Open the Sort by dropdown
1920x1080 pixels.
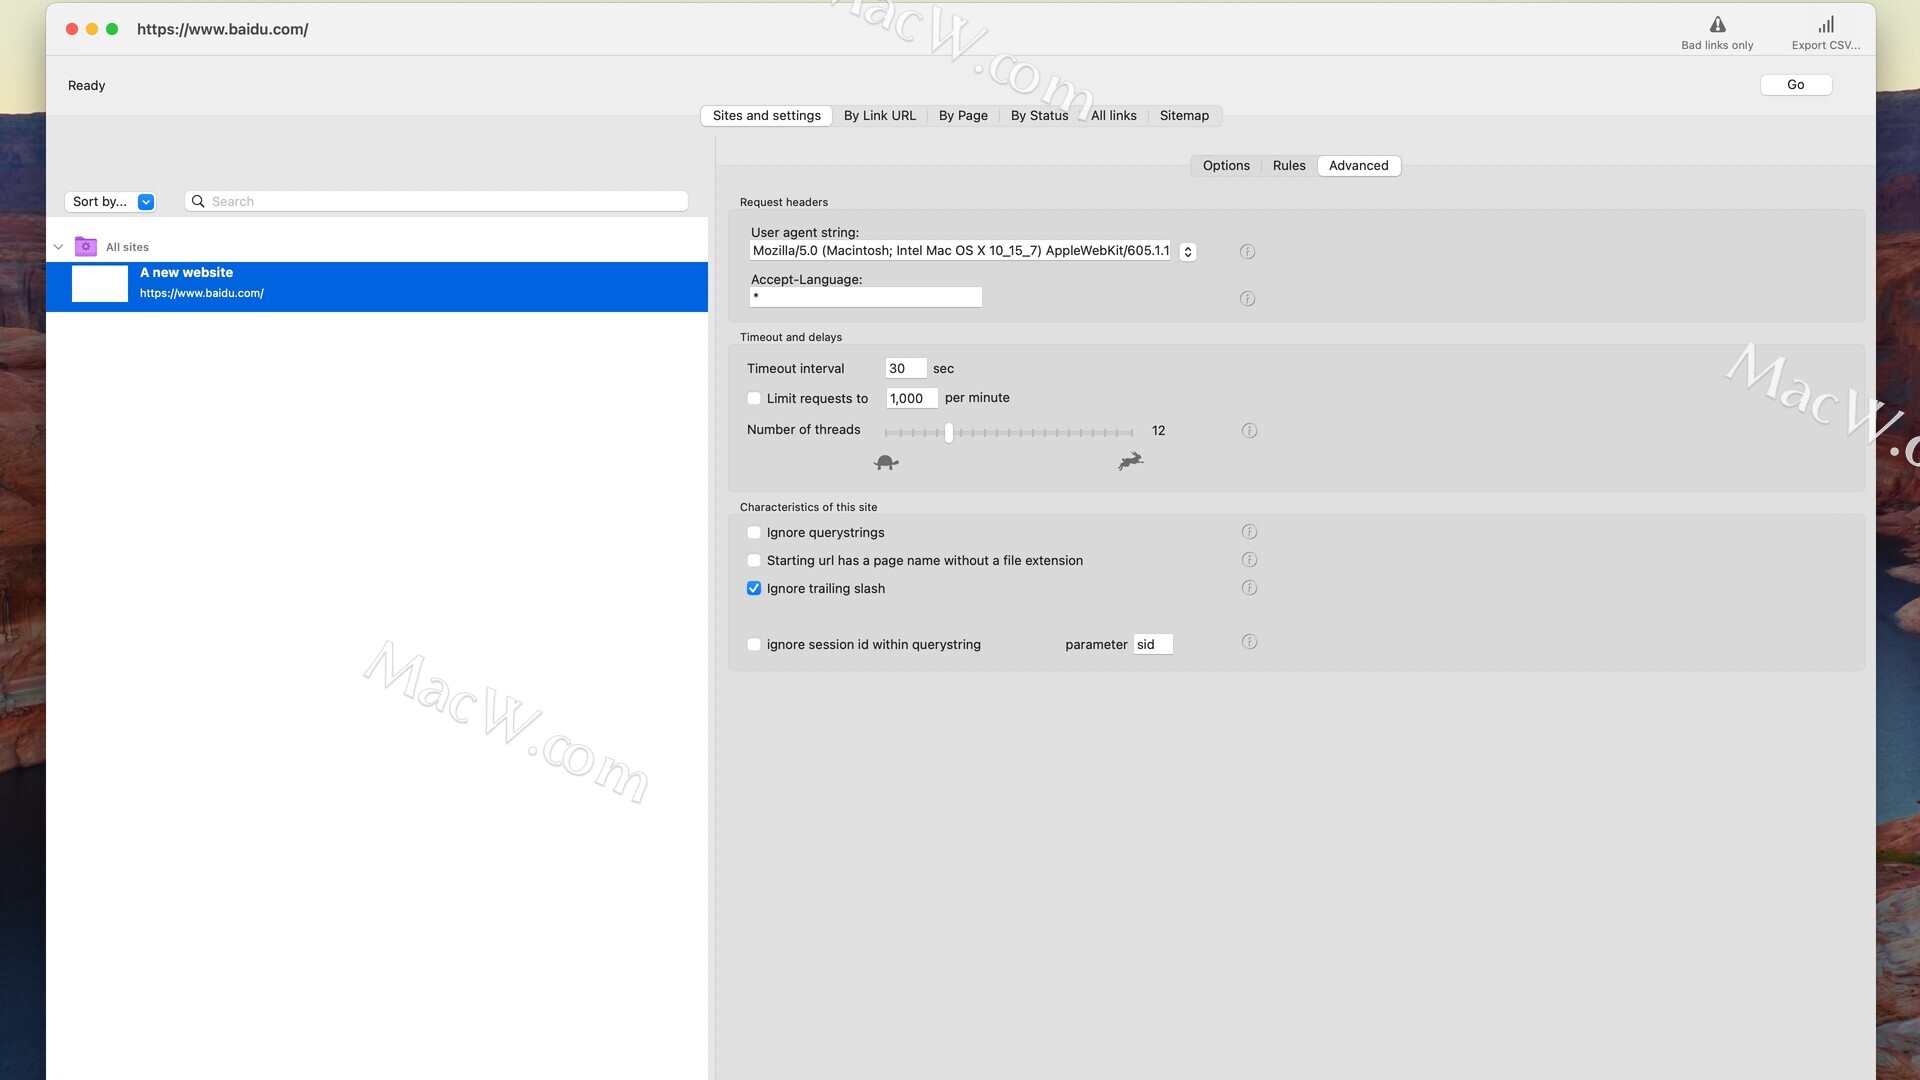tap(111, 202)
